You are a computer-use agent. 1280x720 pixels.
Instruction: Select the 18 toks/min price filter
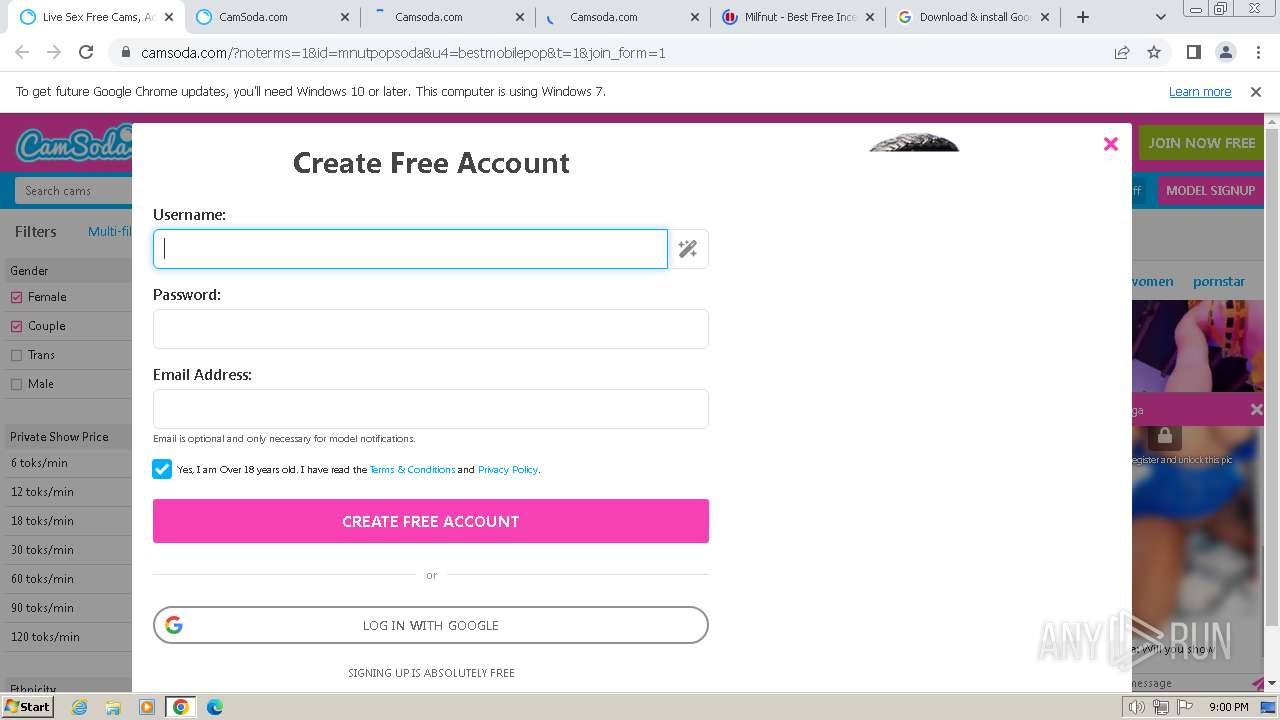pos(43,521)
